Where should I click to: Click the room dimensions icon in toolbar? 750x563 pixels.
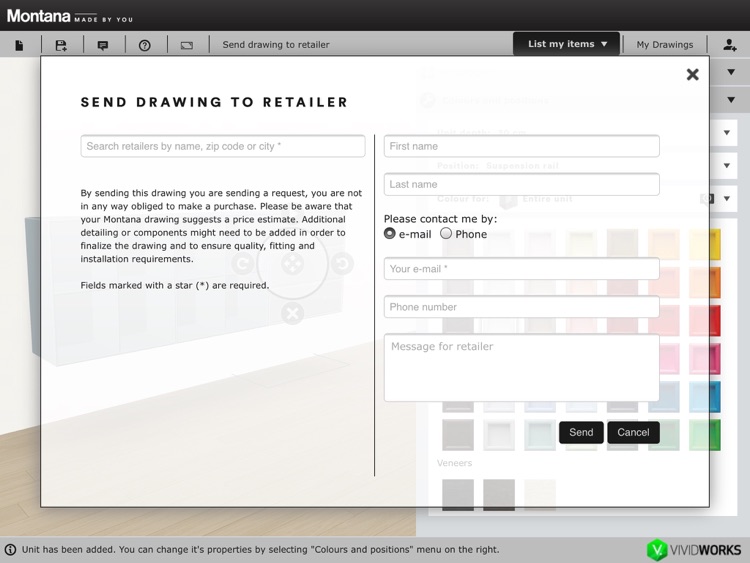tap(187, 45)
